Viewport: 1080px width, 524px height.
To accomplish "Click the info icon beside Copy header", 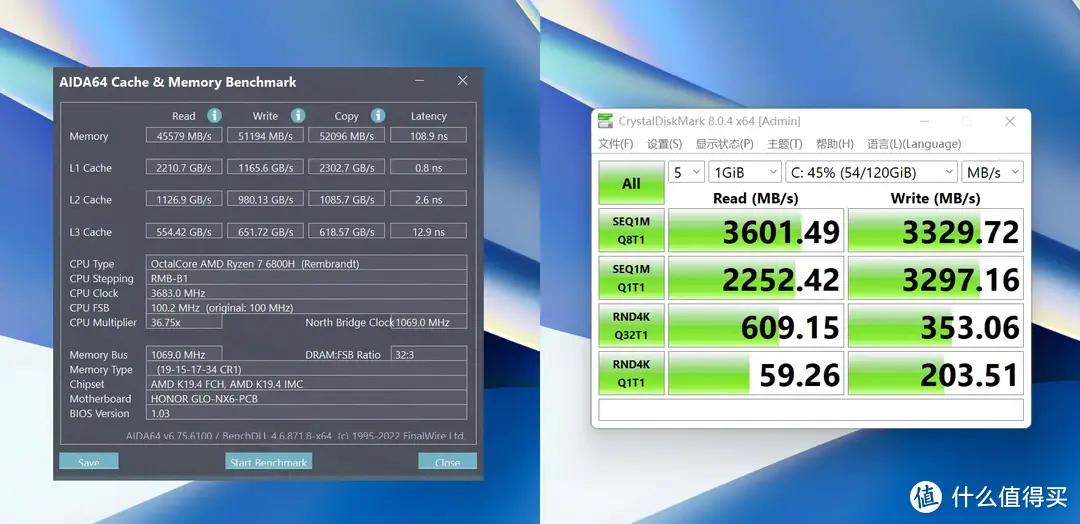I will (377, 115).
